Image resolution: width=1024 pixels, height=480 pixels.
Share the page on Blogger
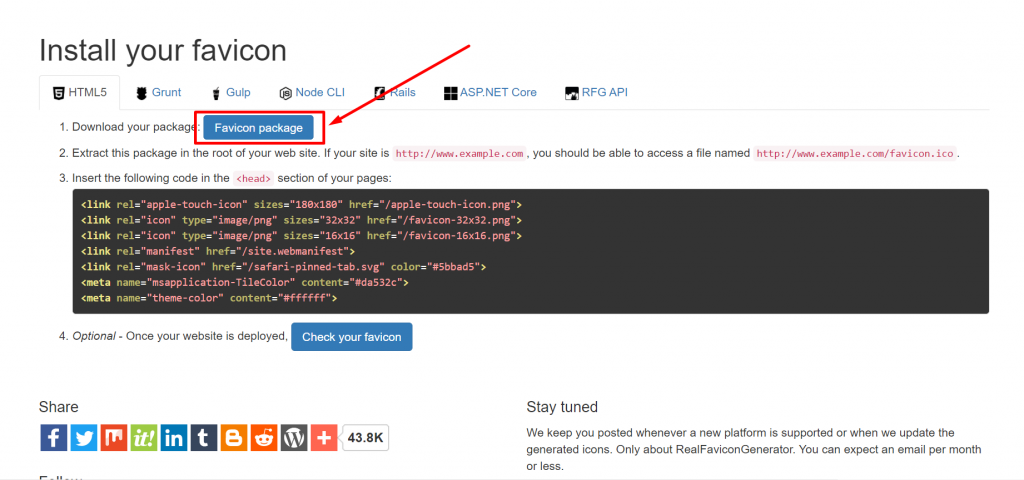click(x=234, y=438)
